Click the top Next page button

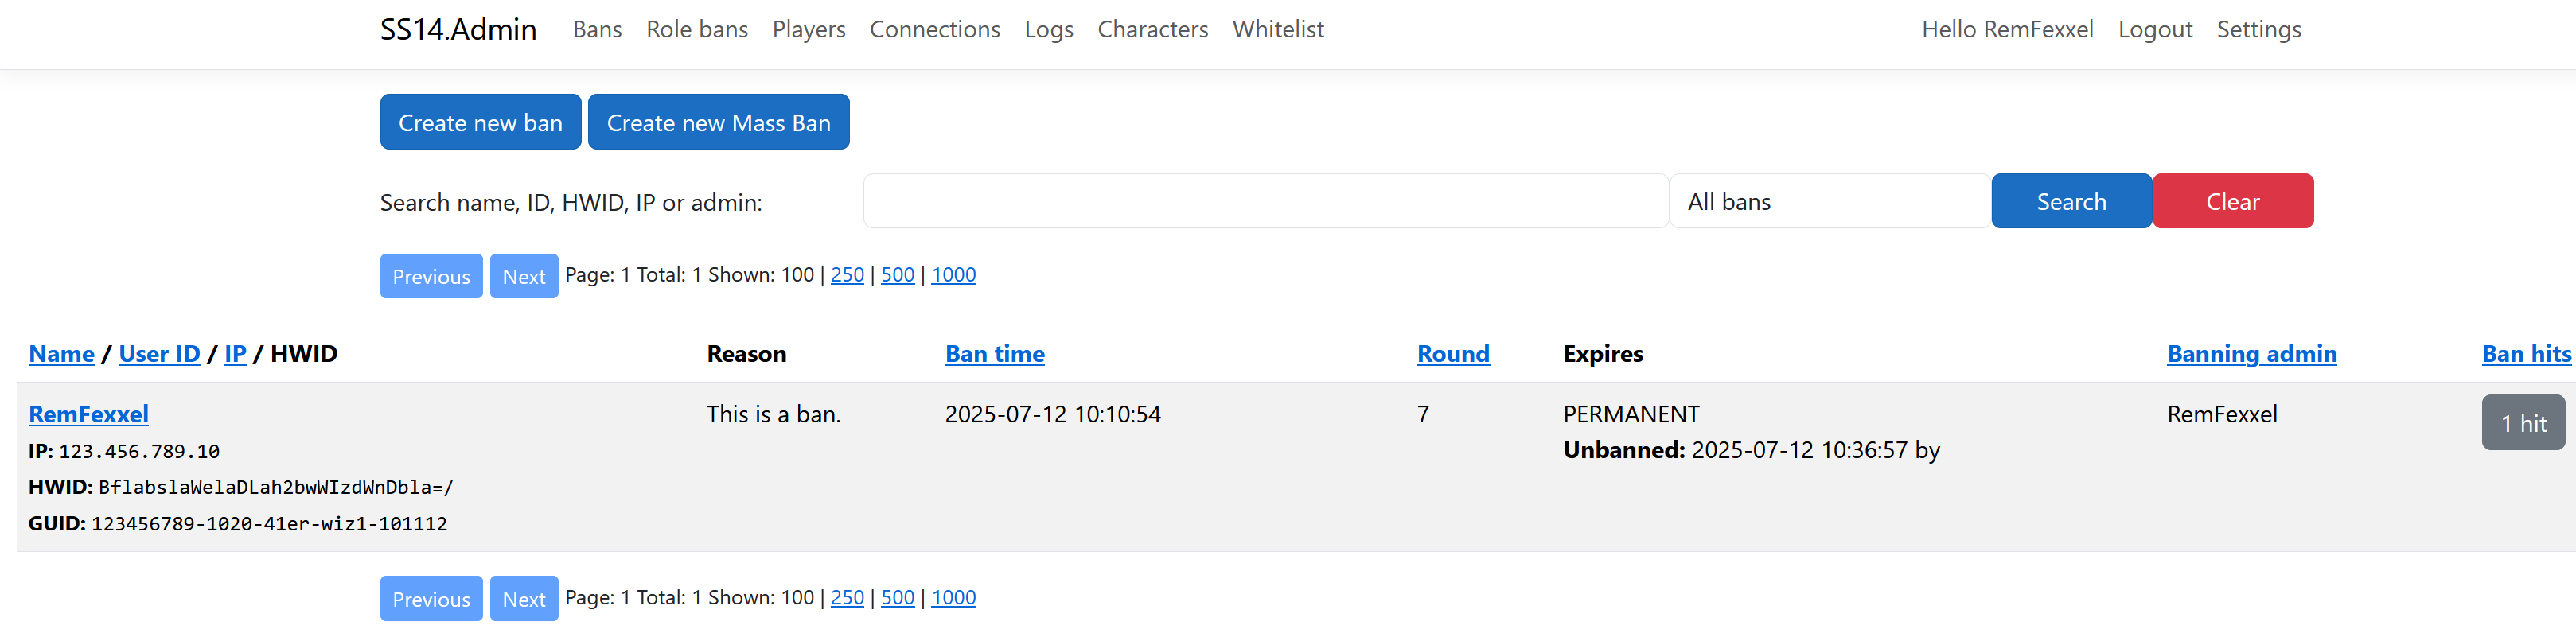pyautogui.click(x=523, y=276)
